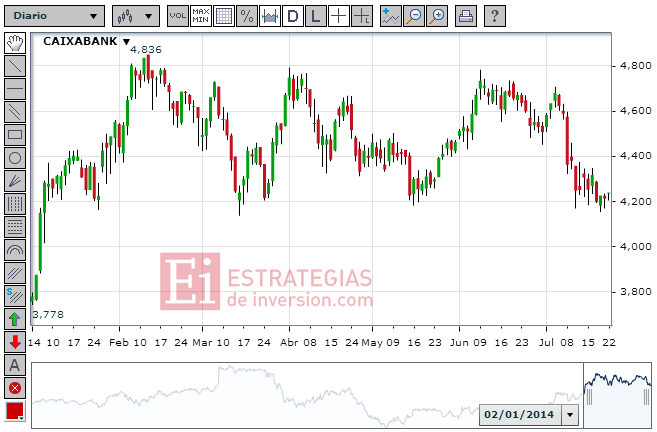Screen dimensions: 657x432
Task: Open the Diario period dropdown
Action: (54, 16)
